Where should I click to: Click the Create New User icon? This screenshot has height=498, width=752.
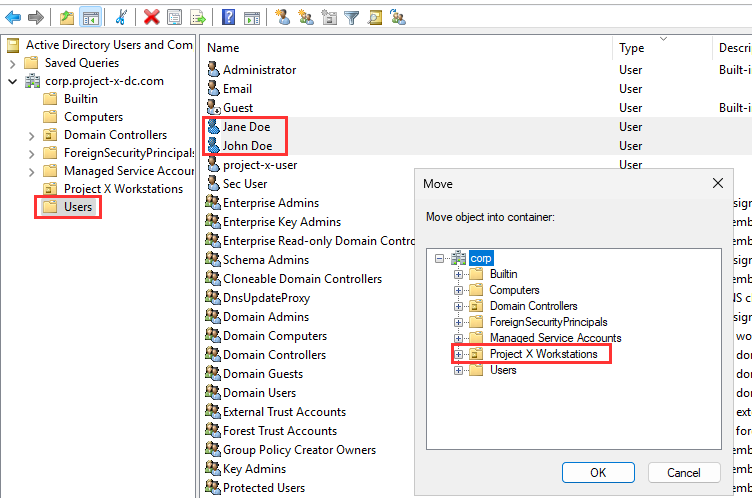[283, 17]
